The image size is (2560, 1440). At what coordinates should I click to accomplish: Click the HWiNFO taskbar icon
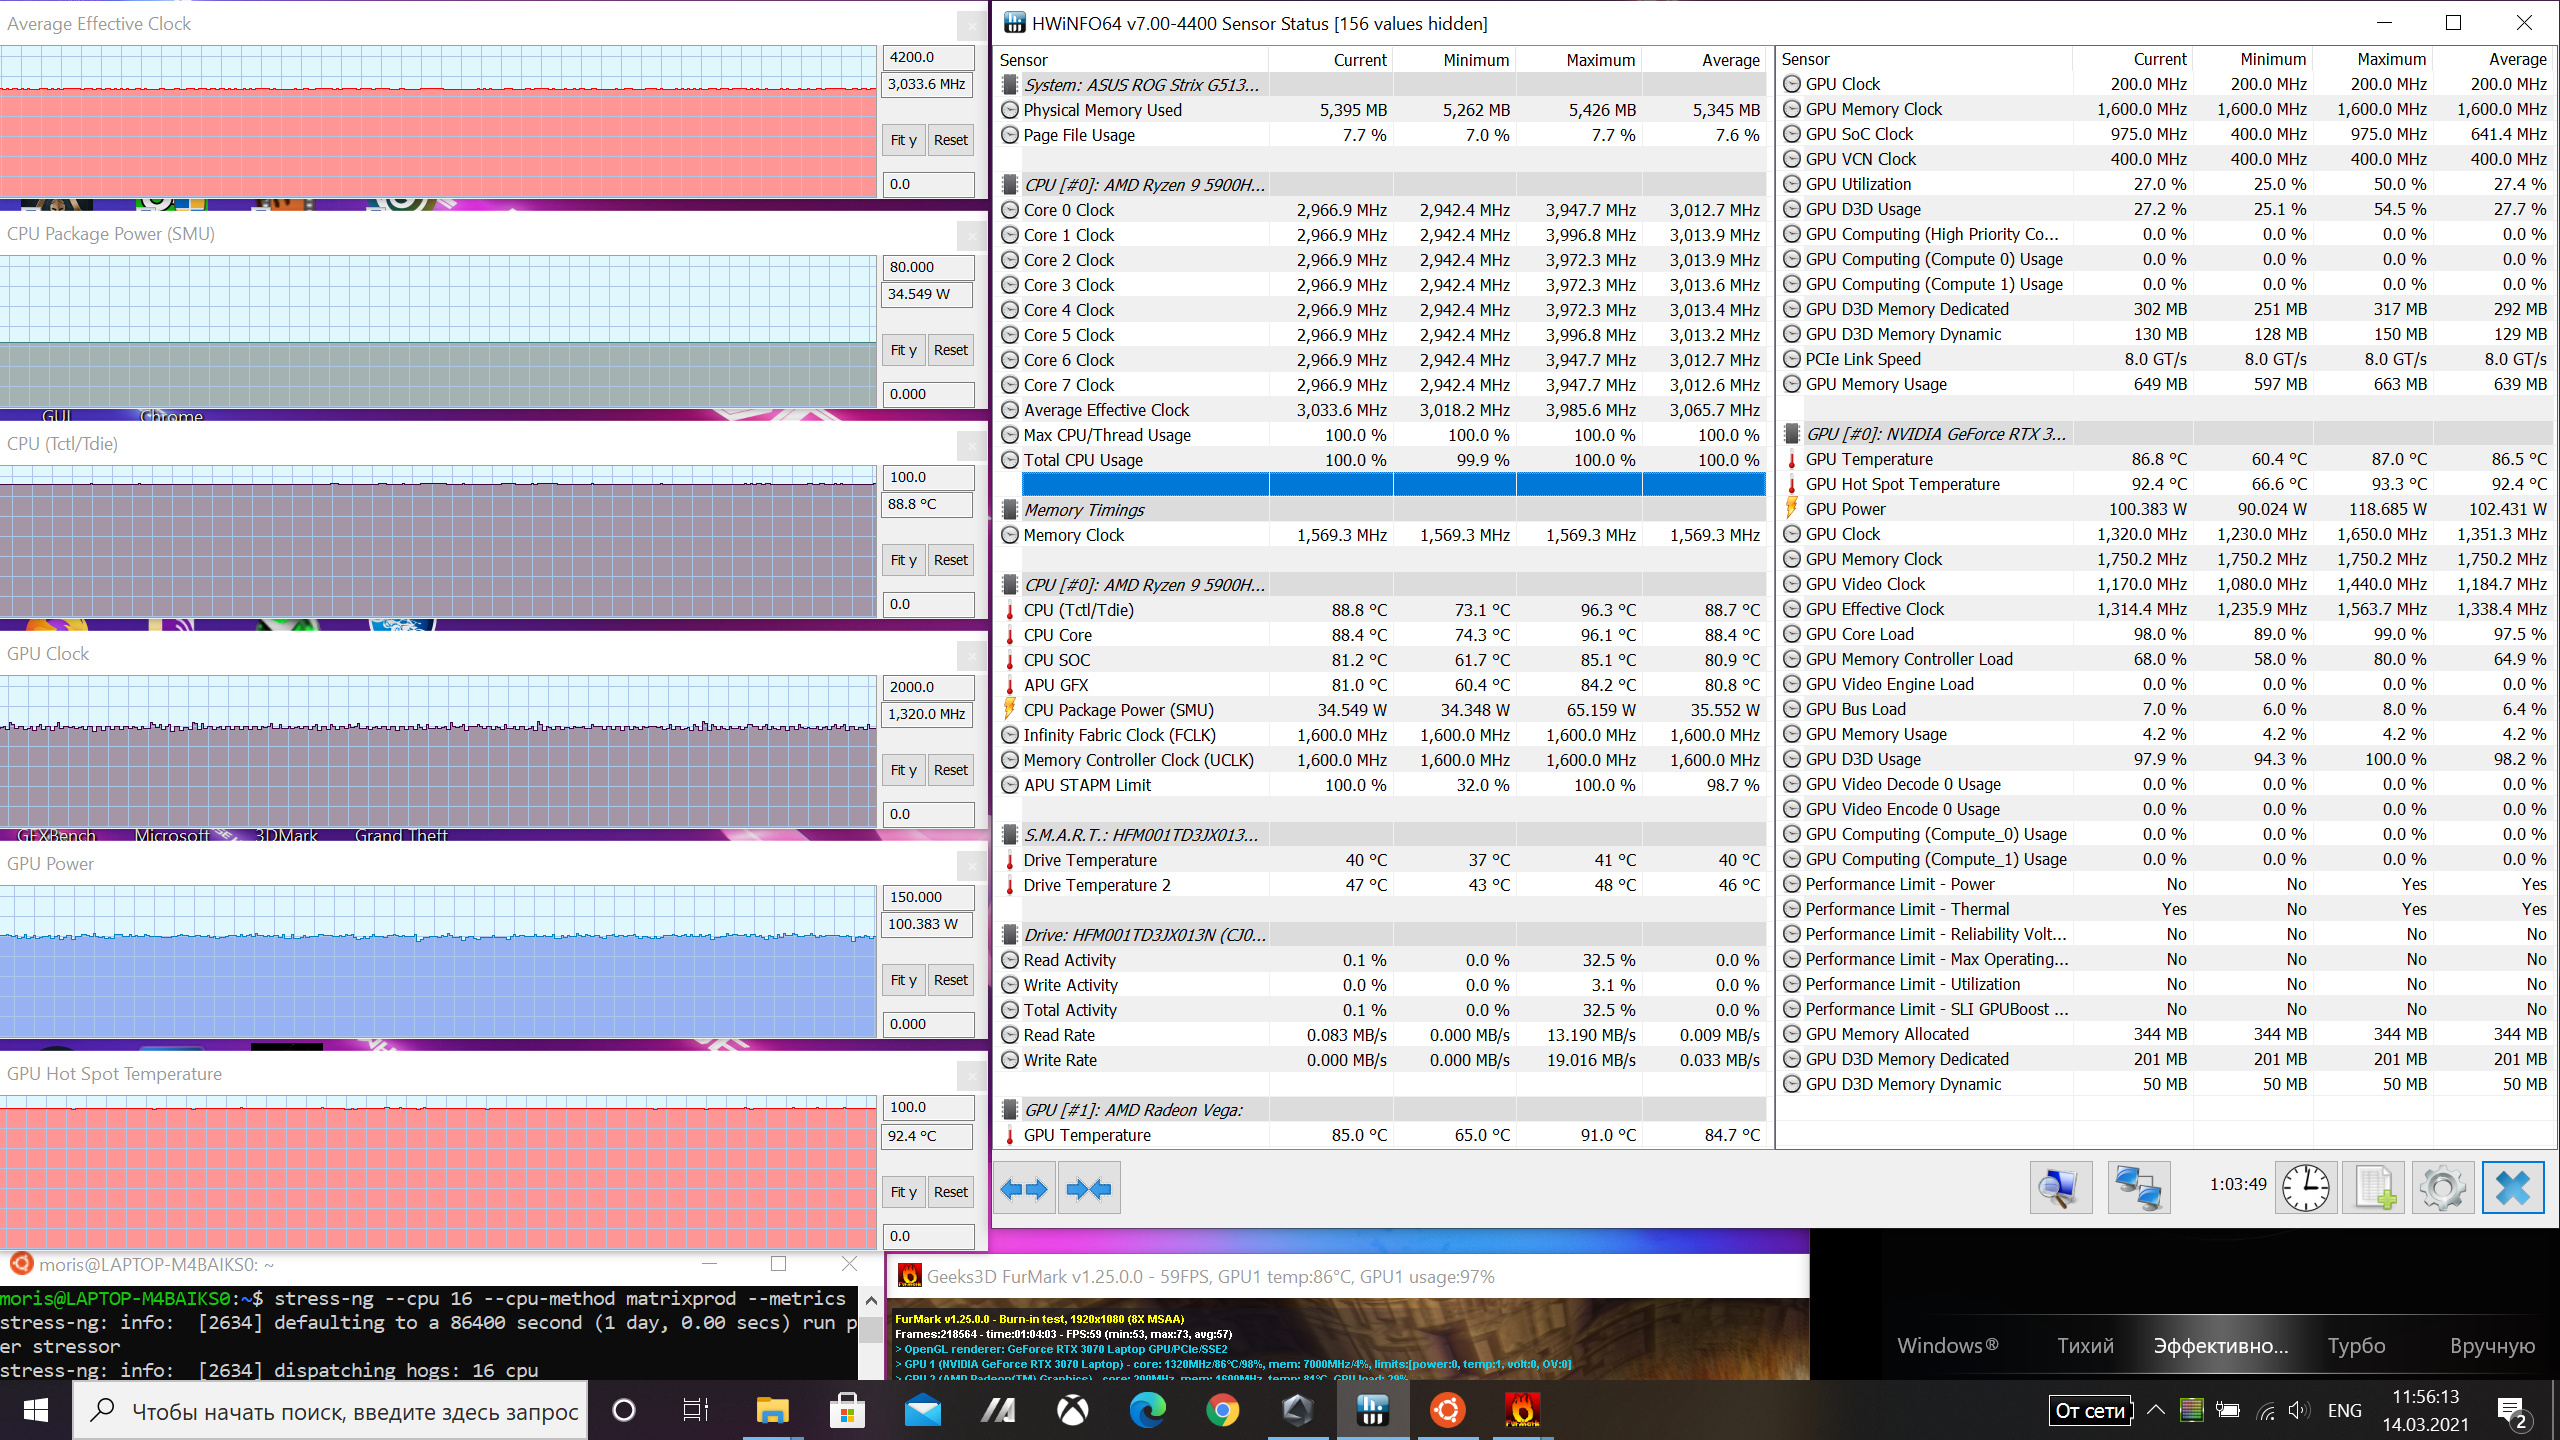[1372, 1411]
